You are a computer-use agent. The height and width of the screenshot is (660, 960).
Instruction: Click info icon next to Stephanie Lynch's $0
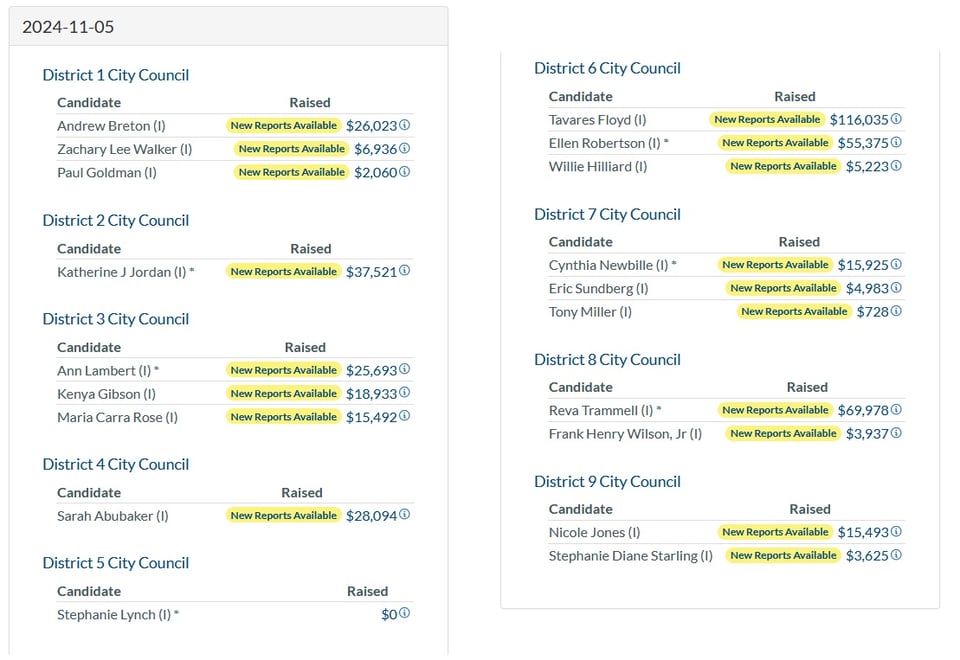[405, 614]
